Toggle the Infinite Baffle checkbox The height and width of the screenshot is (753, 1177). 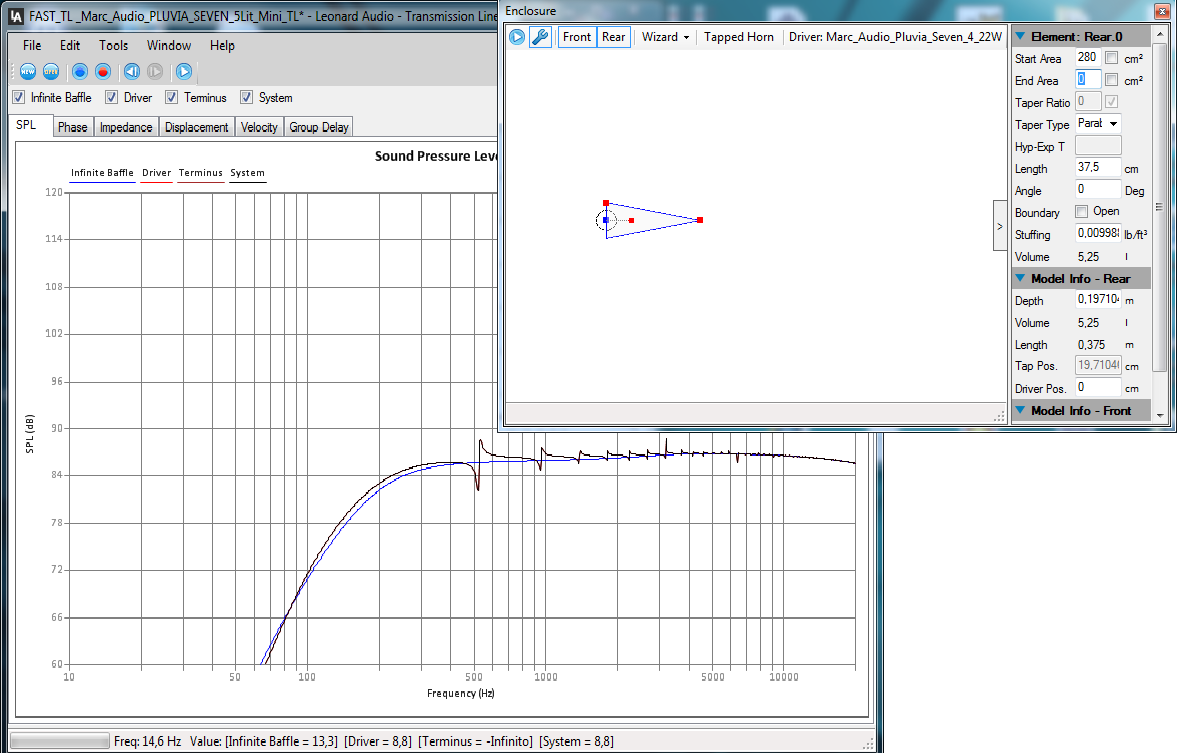tap(19, 97)
